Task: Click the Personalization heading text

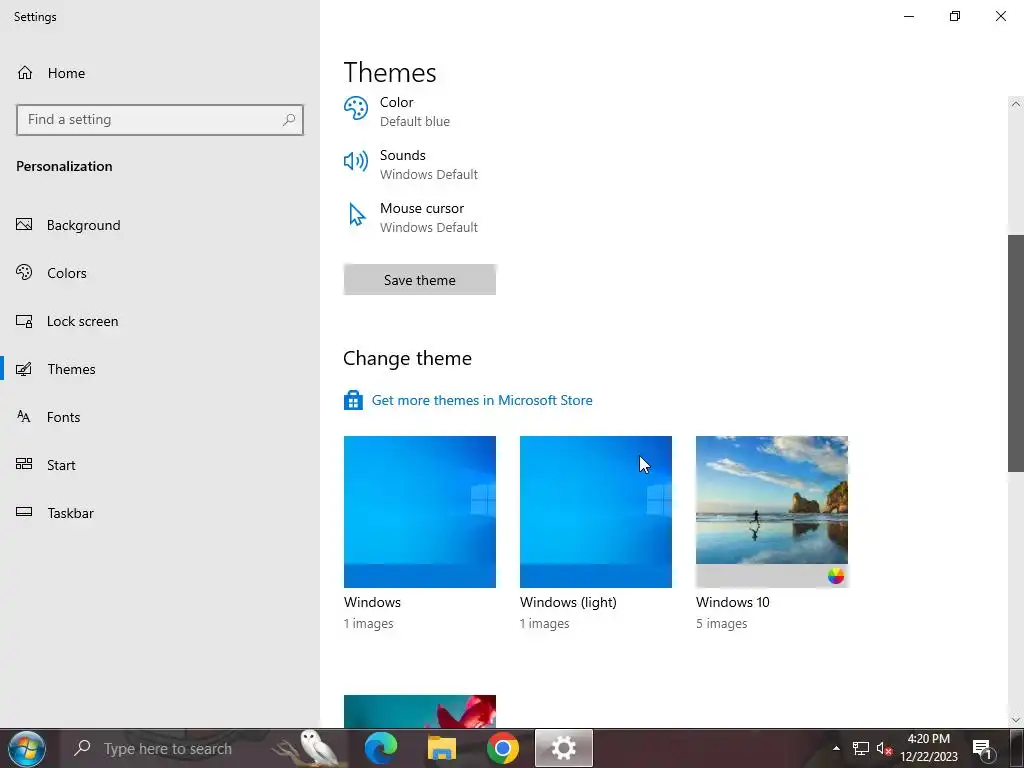Action: pyautogui.click(x=64, y=166)
